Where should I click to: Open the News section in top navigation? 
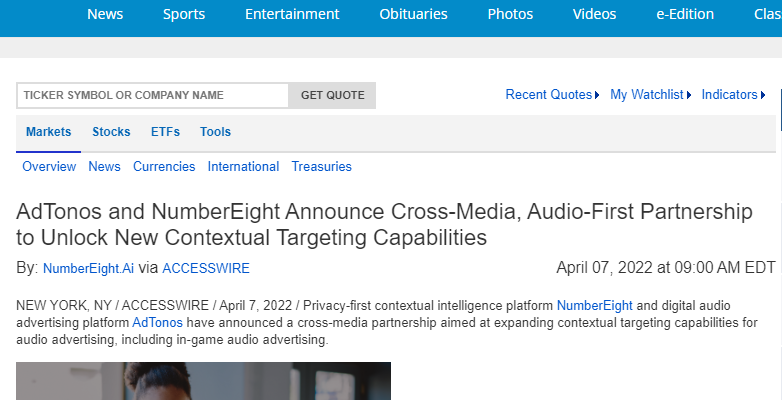coord(105,14)
